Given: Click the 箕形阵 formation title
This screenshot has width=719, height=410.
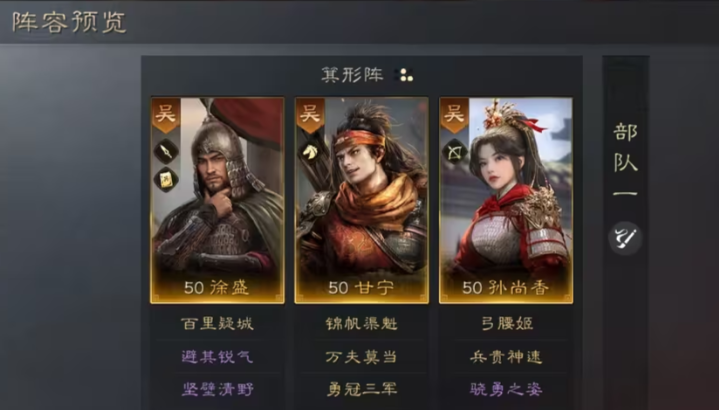Looking at the screenshot, I should [x=352, y=74].
